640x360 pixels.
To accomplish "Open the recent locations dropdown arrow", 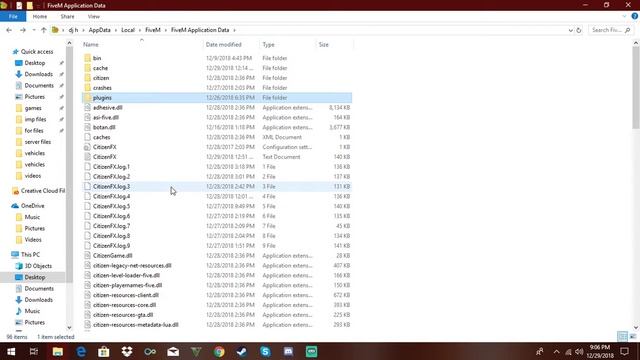I will point(34,30).
